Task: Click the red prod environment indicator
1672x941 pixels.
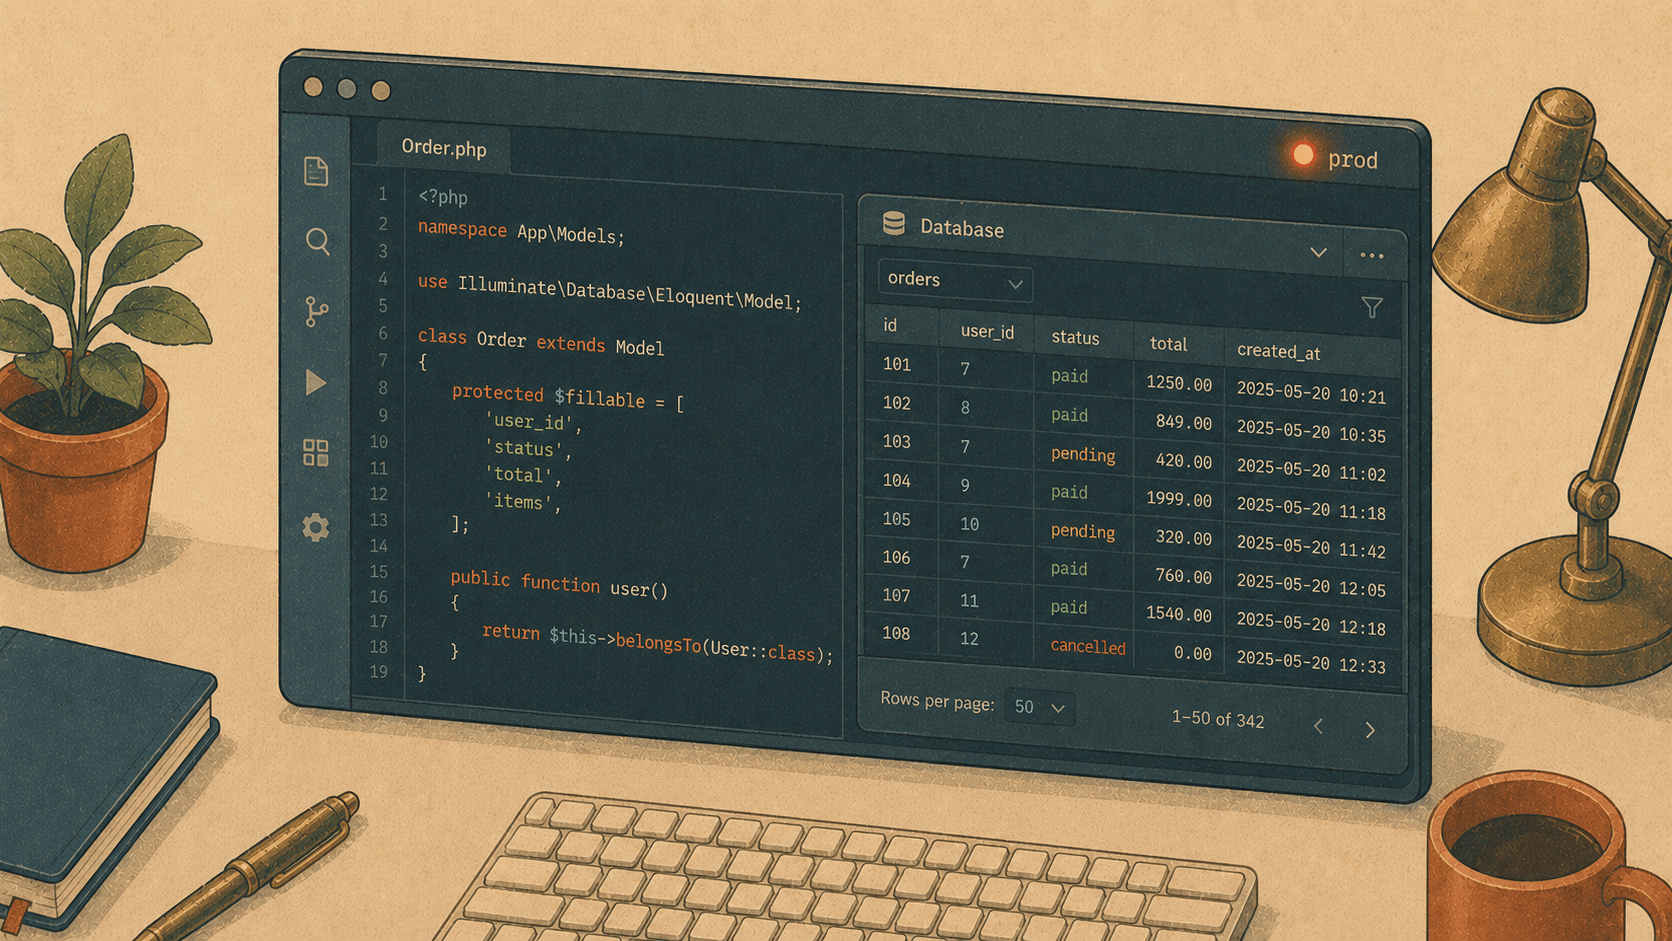Action: [1303, 154]
